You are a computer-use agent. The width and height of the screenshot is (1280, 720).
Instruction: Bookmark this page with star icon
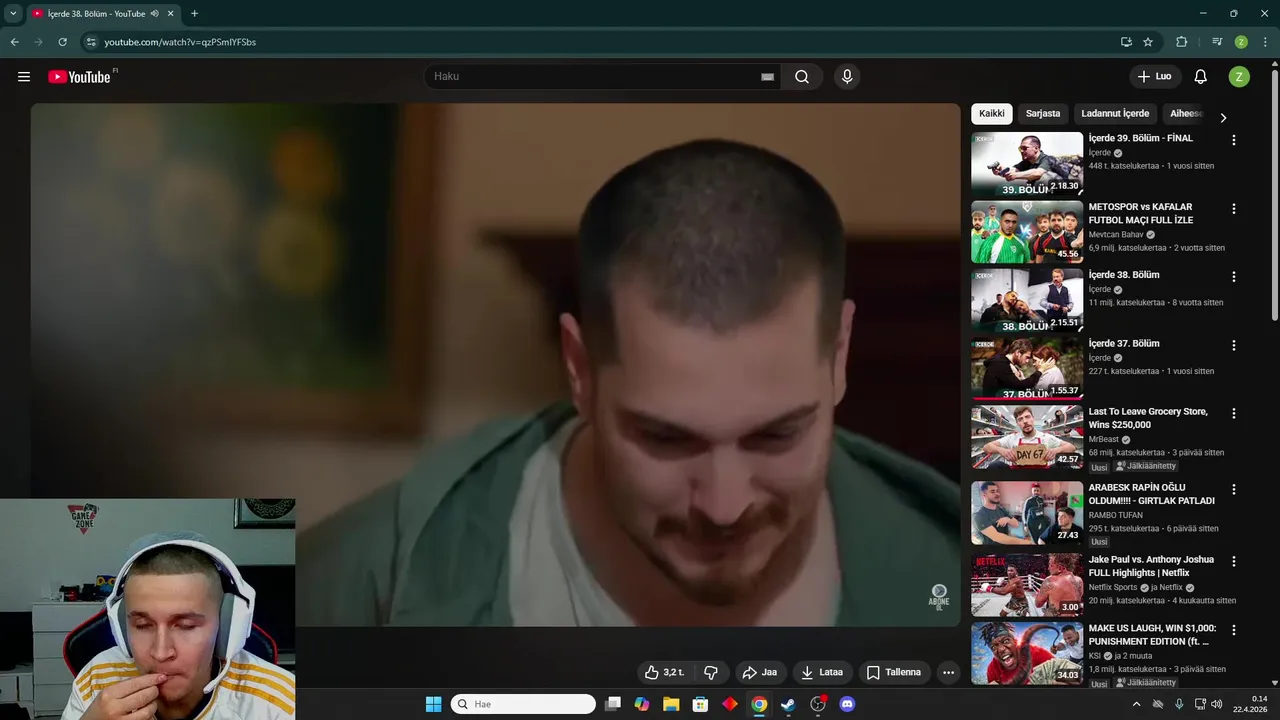coord(1148,42)
